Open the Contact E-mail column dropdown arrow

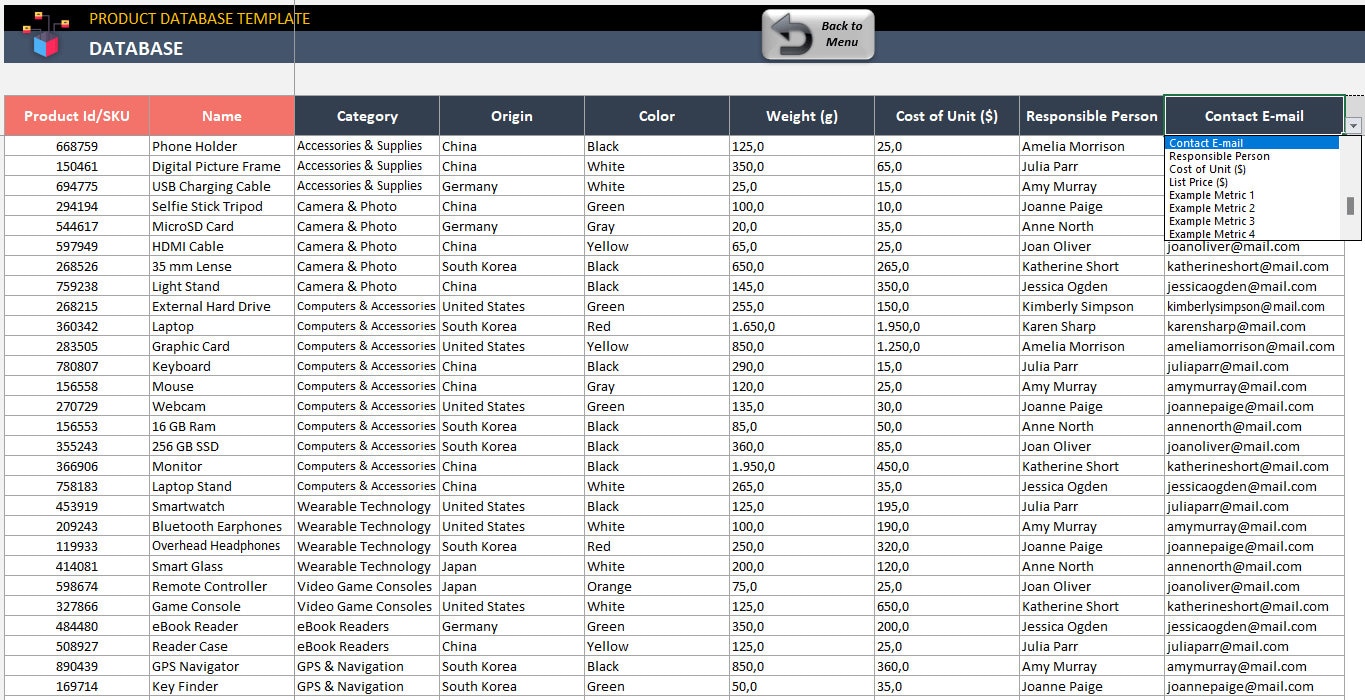point(1355,125)
